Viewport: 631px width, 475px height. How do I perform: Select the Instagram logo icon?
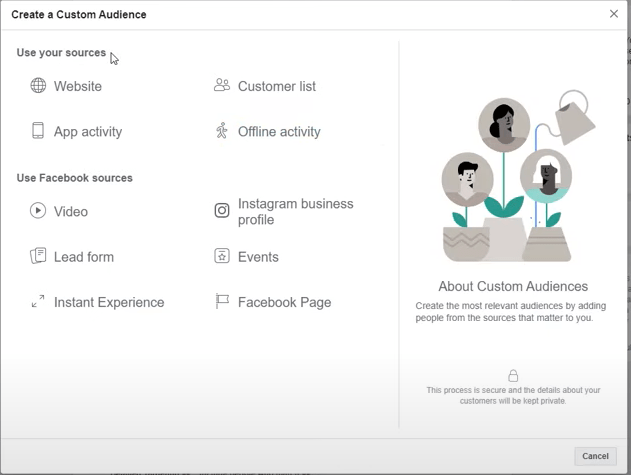(222, 211)
